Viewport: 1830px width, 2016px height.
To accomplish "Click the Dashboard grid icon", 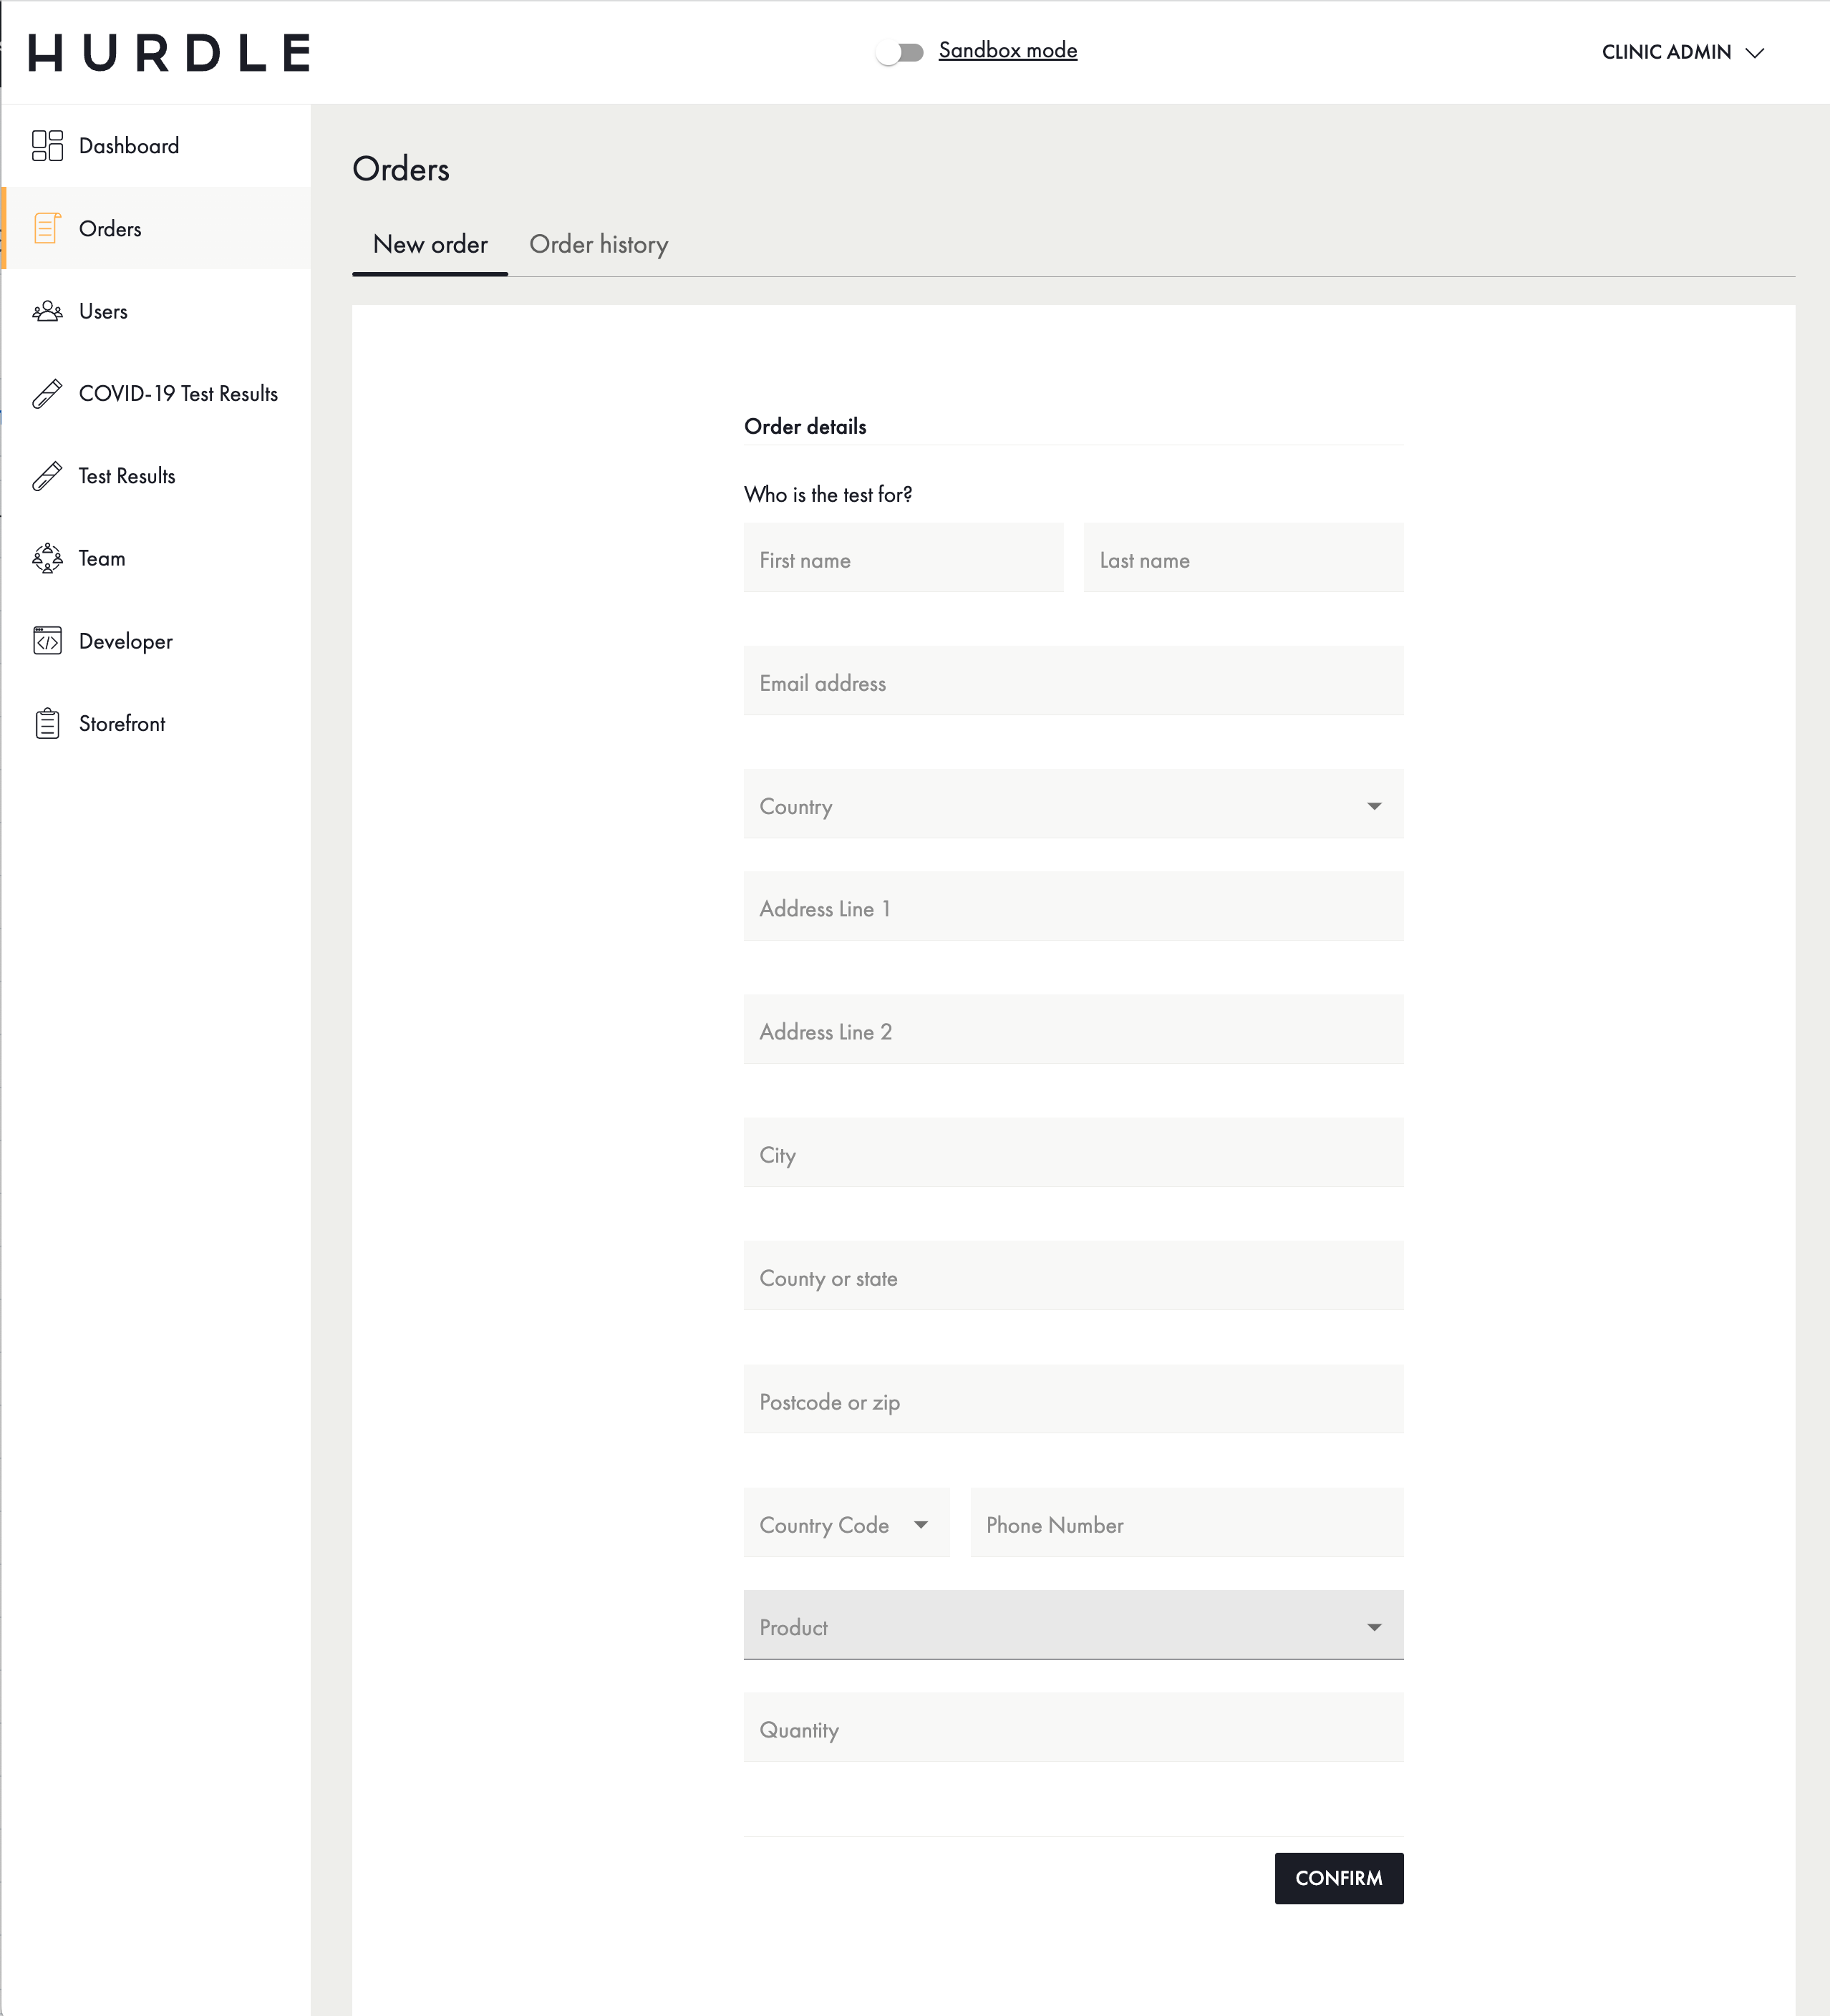I will pyautogui.click(x=47, y=146).
